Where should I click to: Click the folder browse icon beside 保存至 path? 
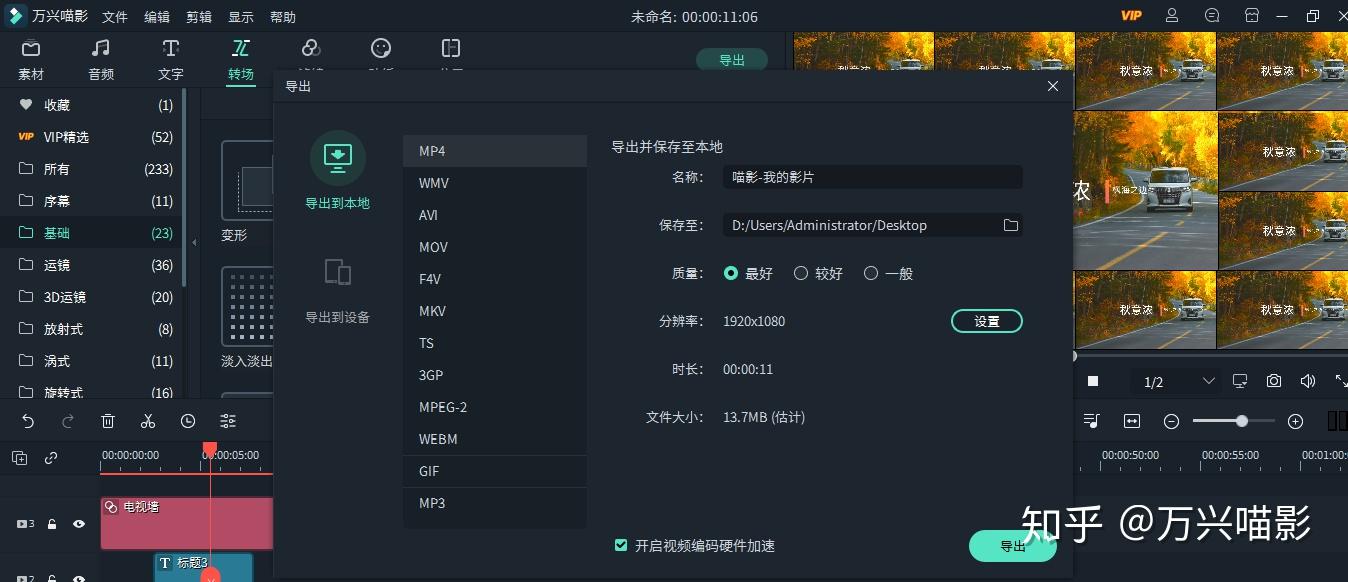click(x=1010, y=225)
